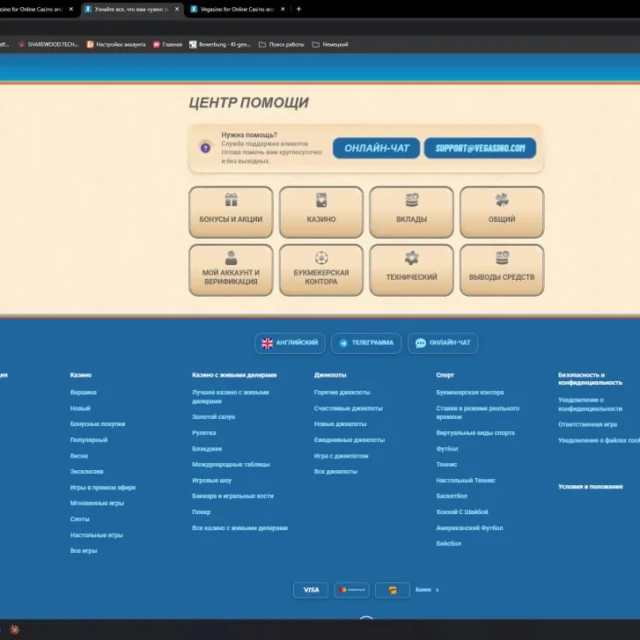Image resolution: width=640 pixels, height=640 pixels.
Task: Click the ТЕЛЕГРАММА footer button
Action: click(x=366, y=343)
